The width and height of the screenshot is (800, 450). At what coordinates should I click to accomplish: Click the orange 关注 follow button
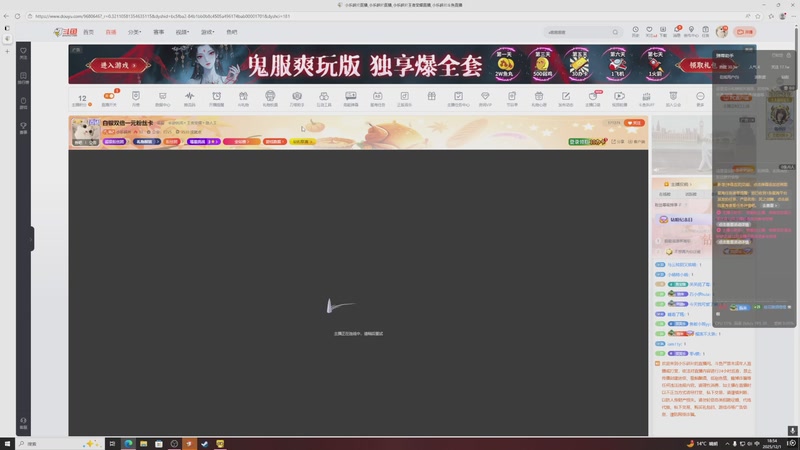(635, 123)
